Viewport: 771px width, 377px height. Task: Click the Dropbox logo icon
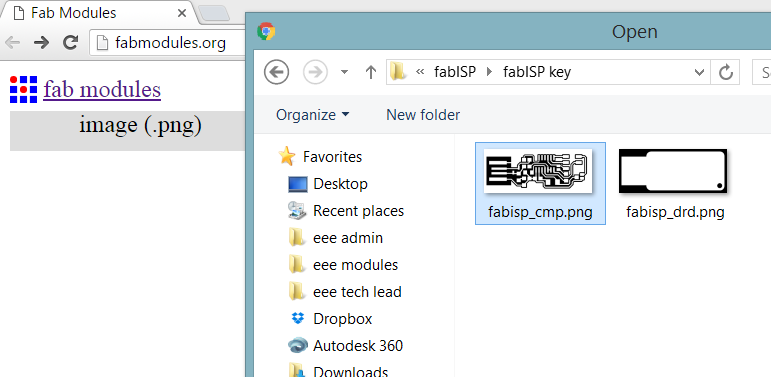pyautogui.click(x=297, y=319)
